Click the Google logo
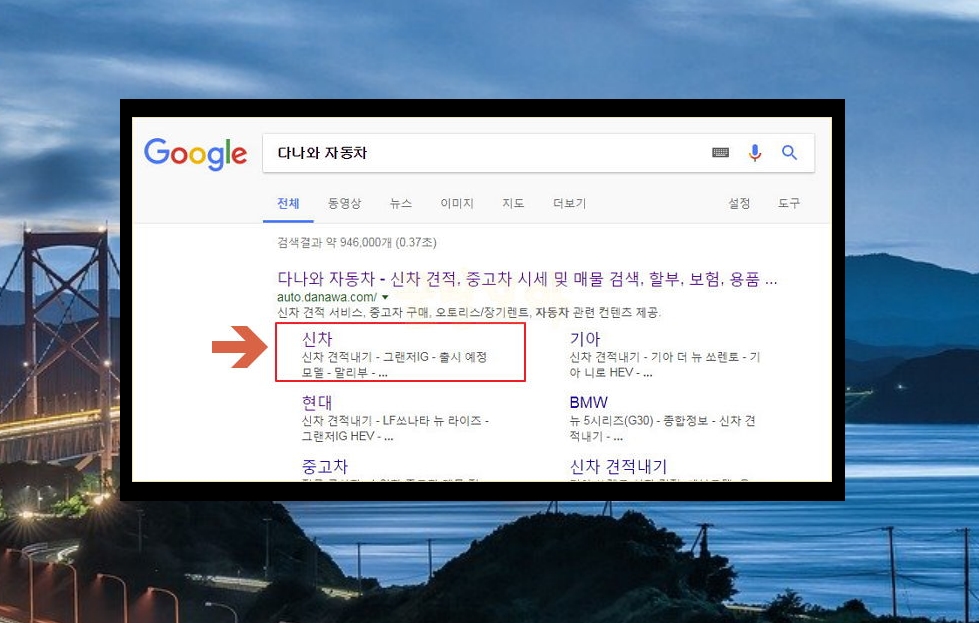979x623 pixels. pyautogui.click(x=195, y=154)
